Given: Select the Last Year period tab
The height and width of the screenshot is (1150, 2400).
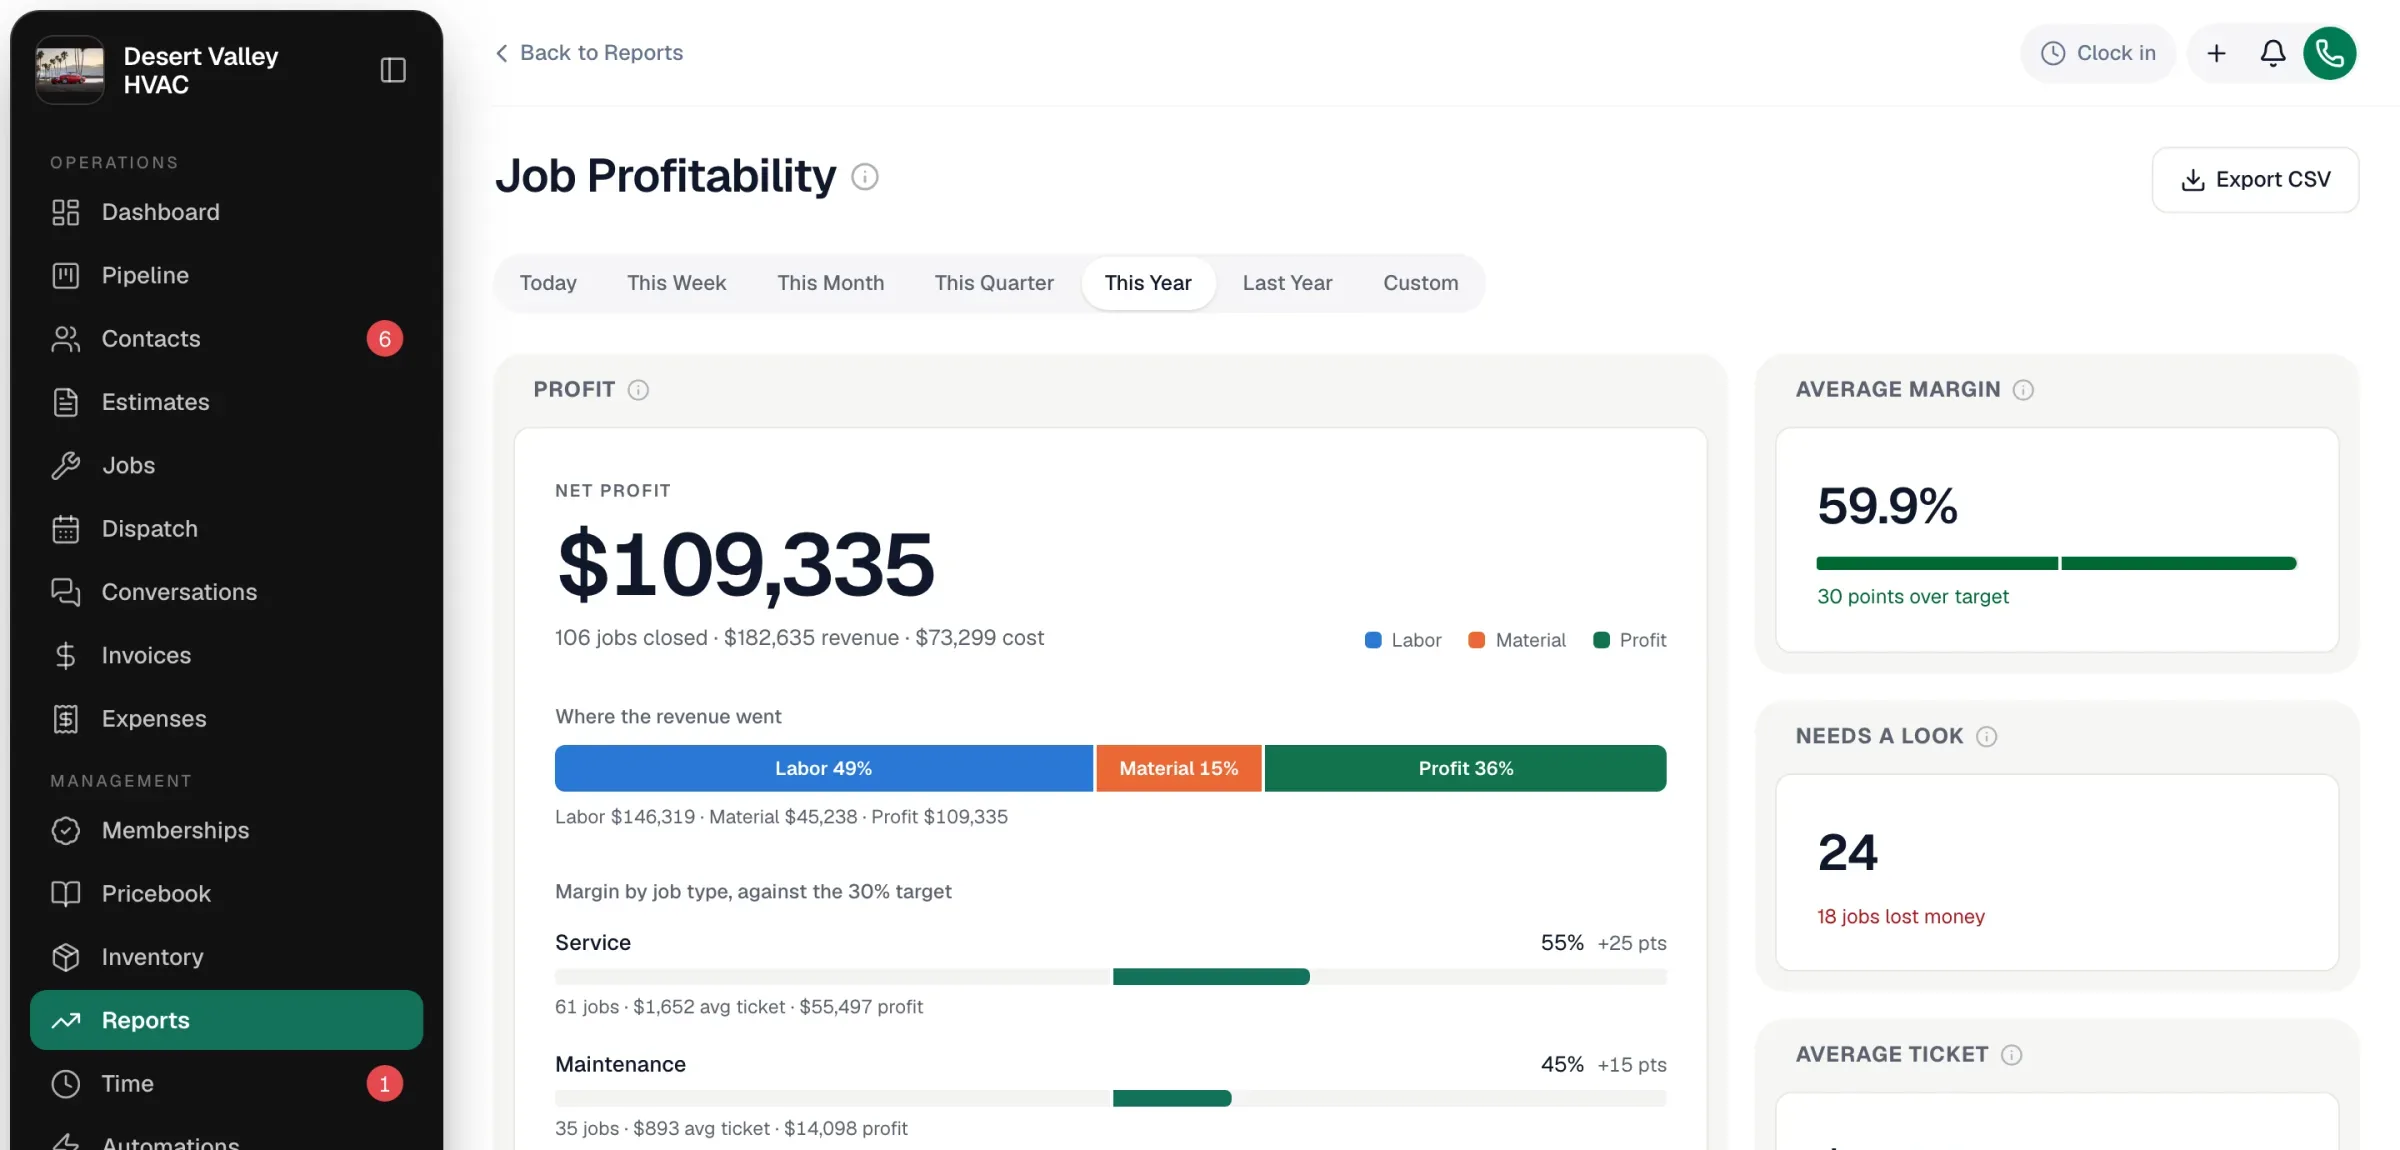Looking at the screenshot, I should point(1287,283).
